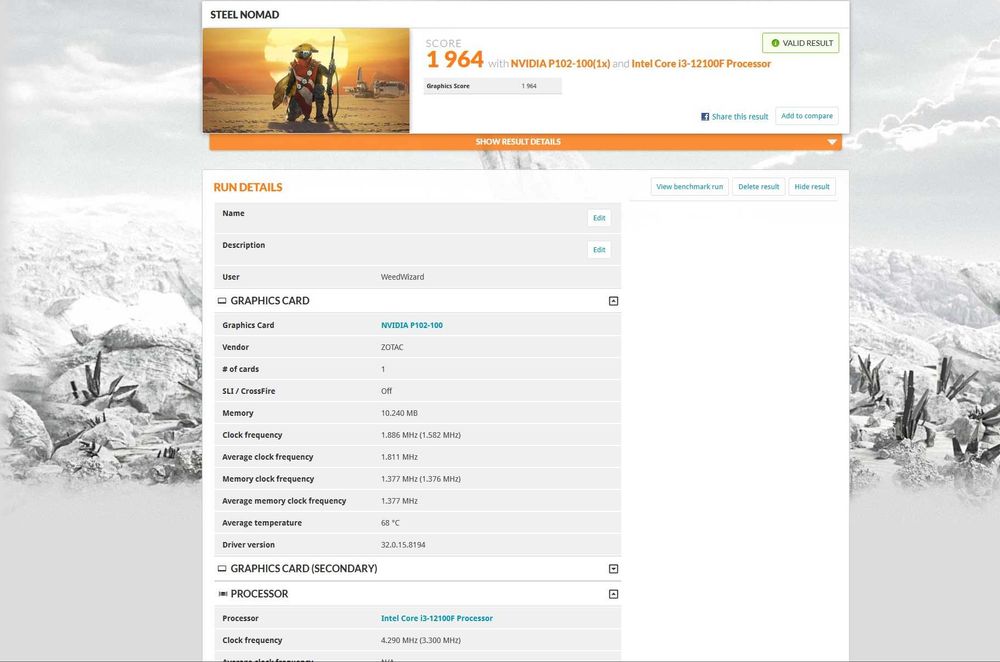Click the Graphics Card monitor icon
This screenshot has width=1000, height=662.
pyautogui.click(x=222, y=301)
